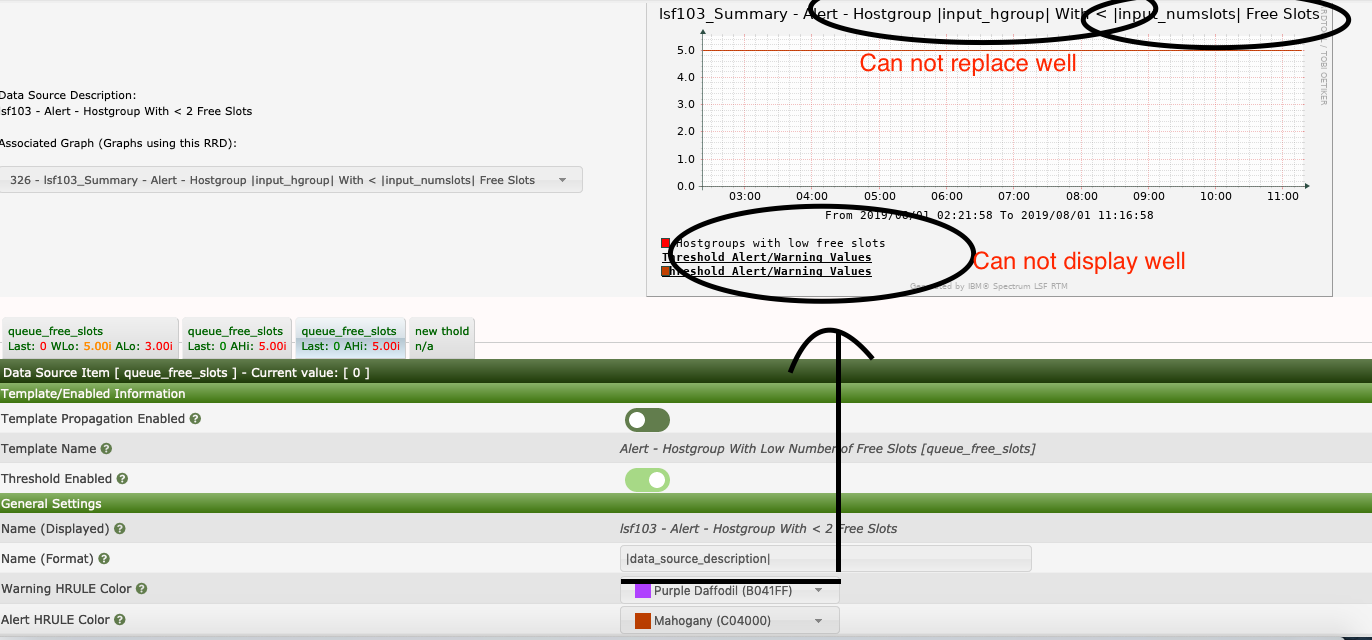Open the Alert HRULE Color dropdown
1372x640 pixels.
tap(730, 620)
